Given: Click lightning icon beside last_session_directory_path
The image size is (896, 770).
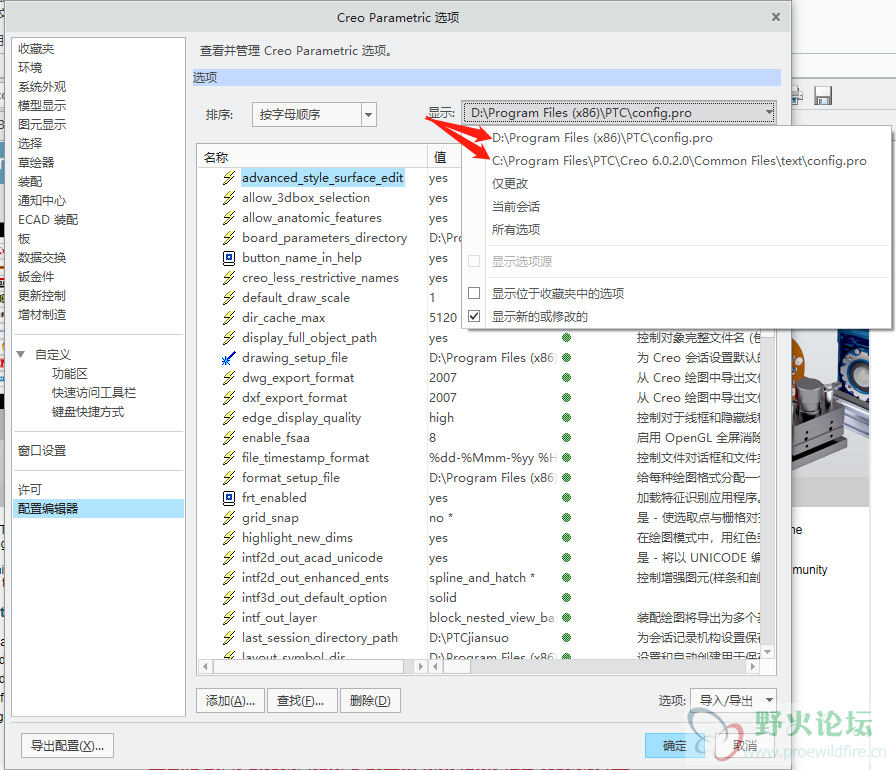Looking at the screenshot, I should [x=229, y=637].
